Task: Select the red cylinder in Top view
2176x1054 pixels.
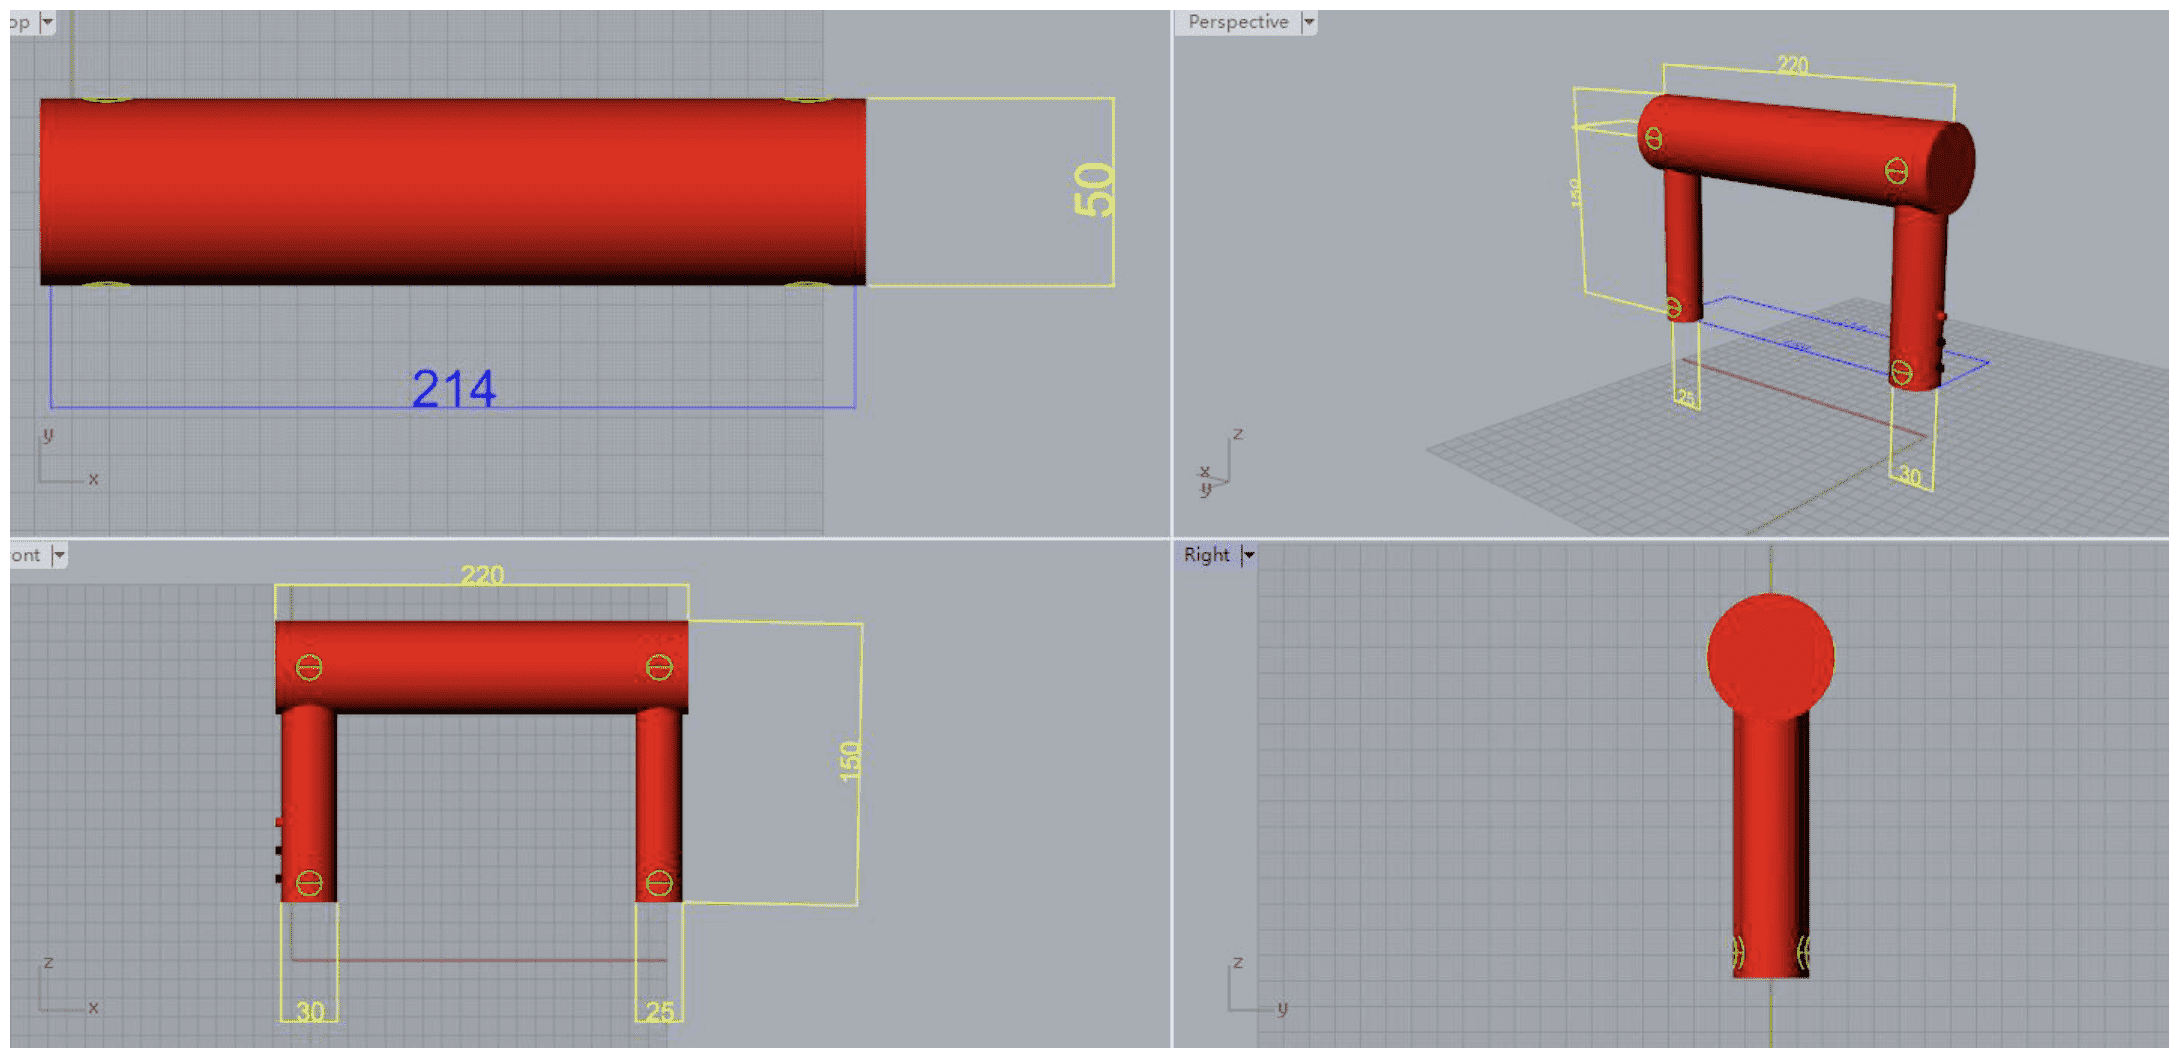Action: [452, 190]
